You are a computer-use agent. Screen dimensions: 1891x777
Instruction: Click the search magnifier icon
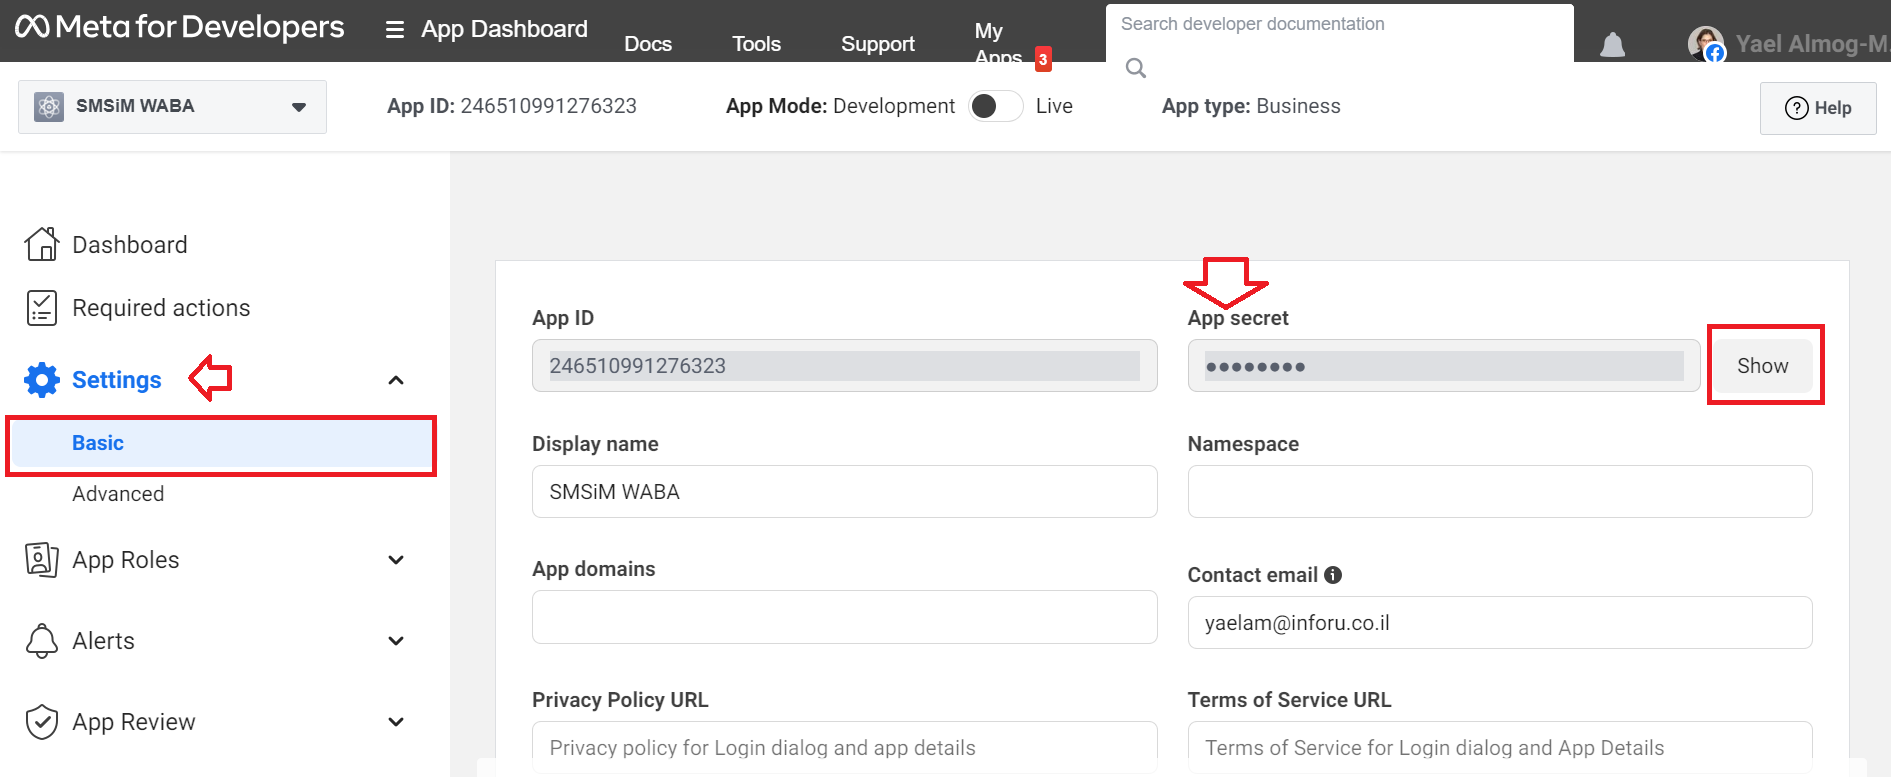point(1135,68)
